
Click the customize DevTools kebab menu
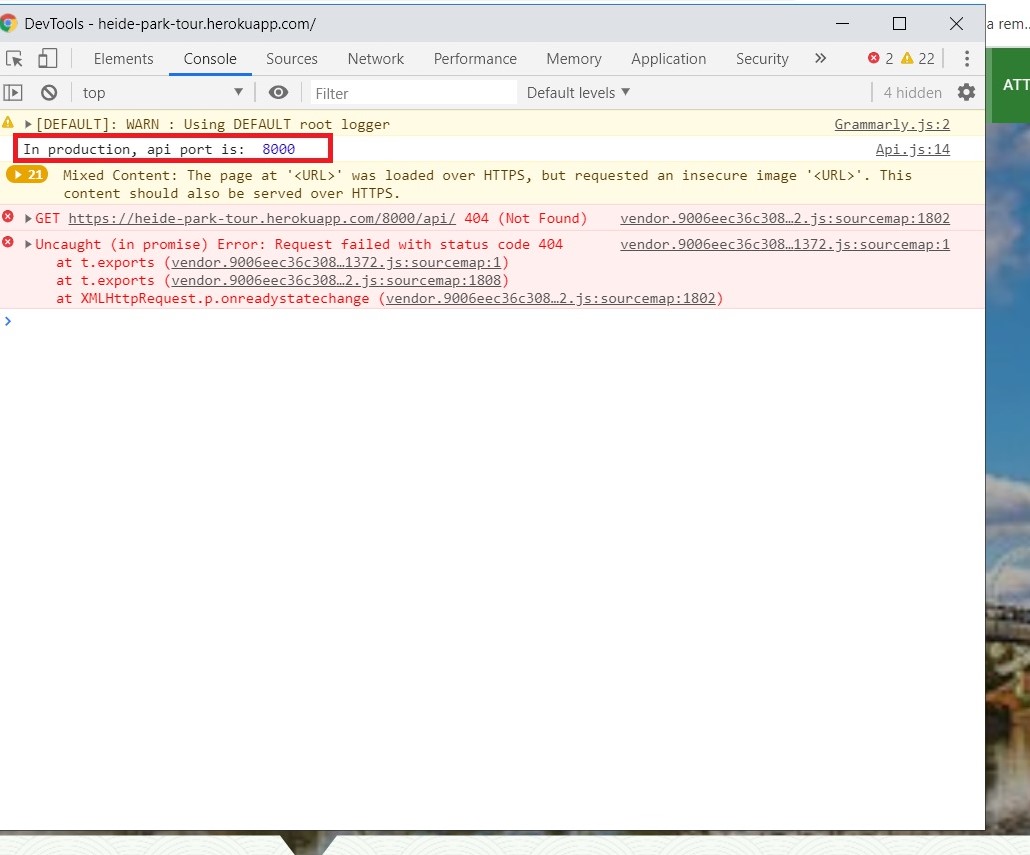(x=966, y=58)
